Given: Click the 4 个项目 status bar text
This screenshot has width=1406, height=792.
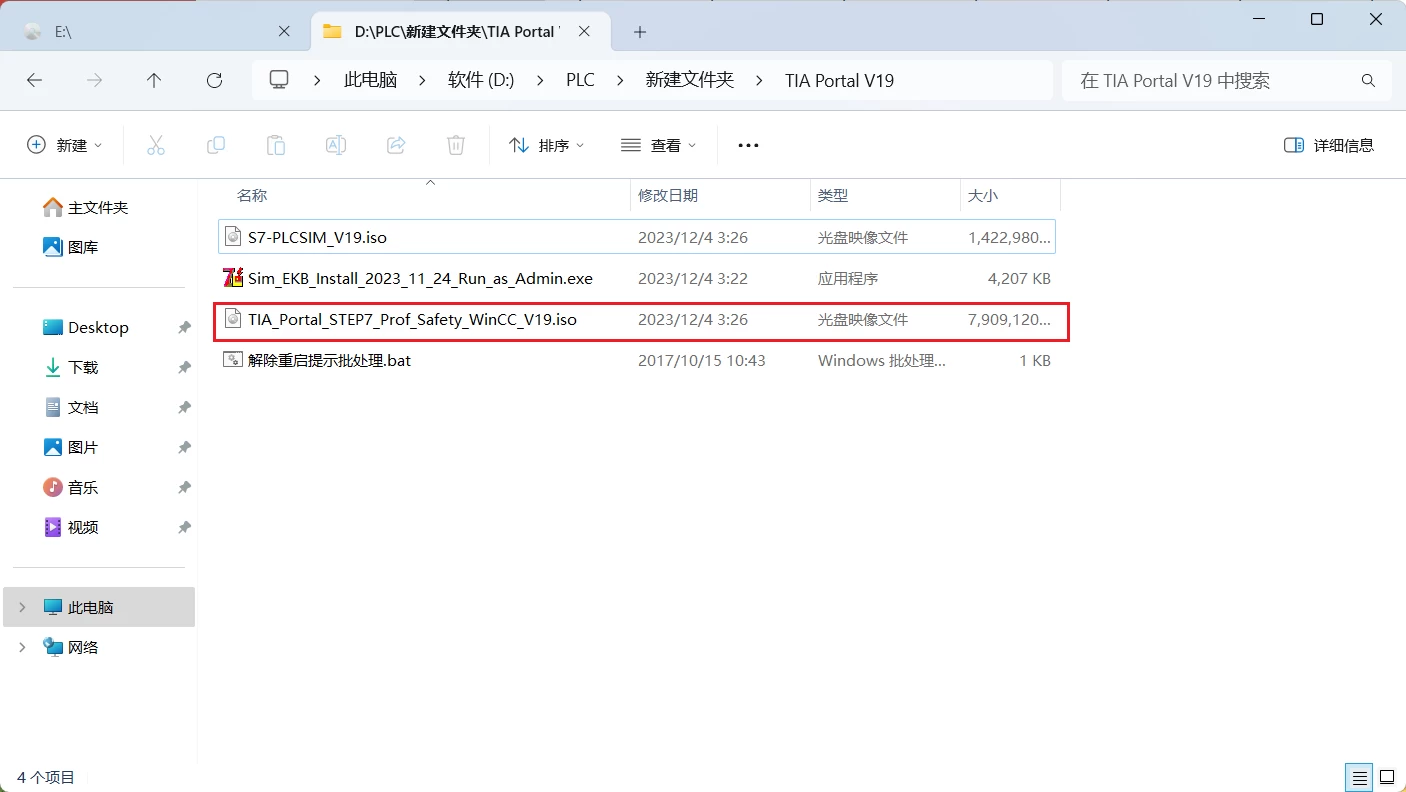Looking at the screenshot, I should (x=46, y=777).
